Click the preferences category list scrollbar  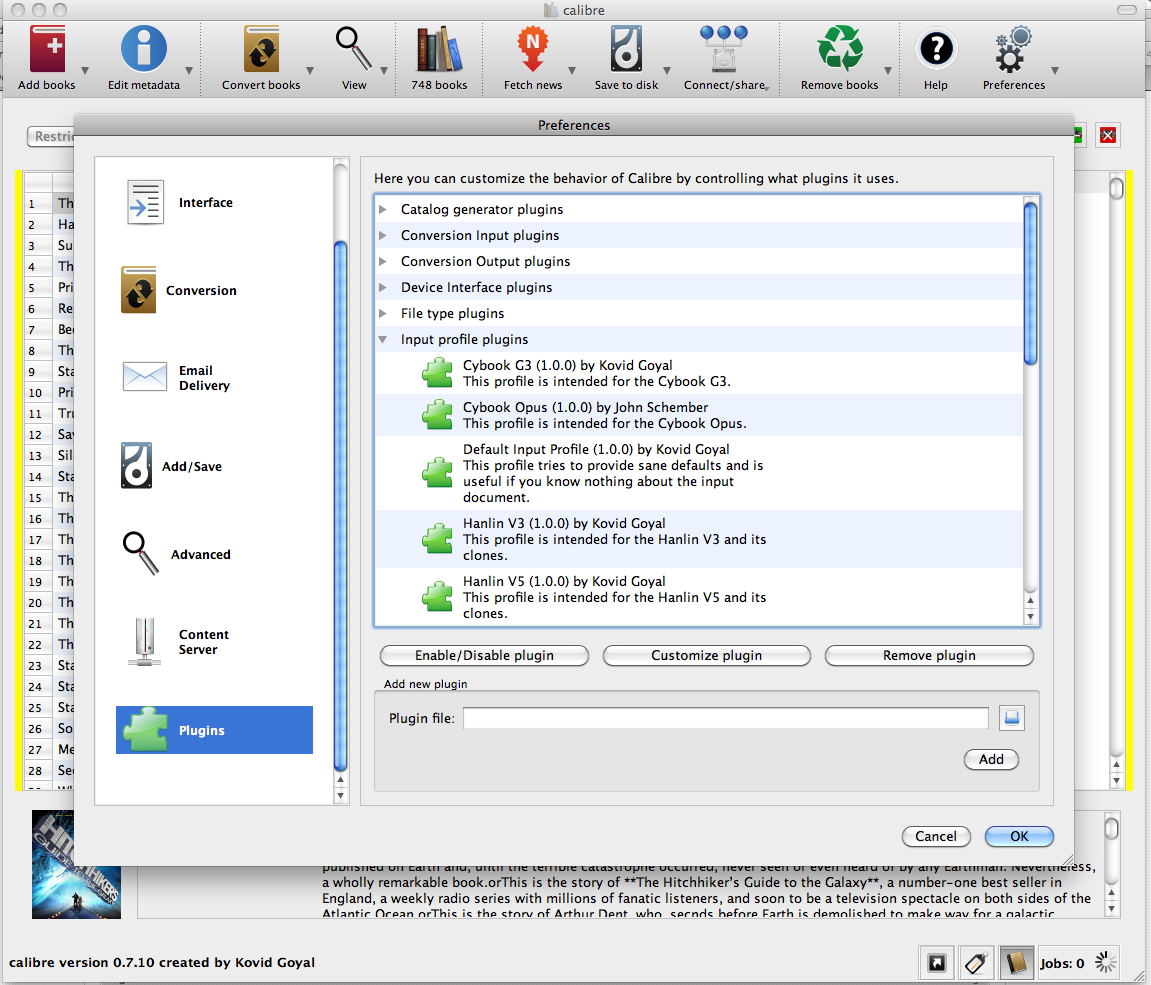(x=341, y=506)
